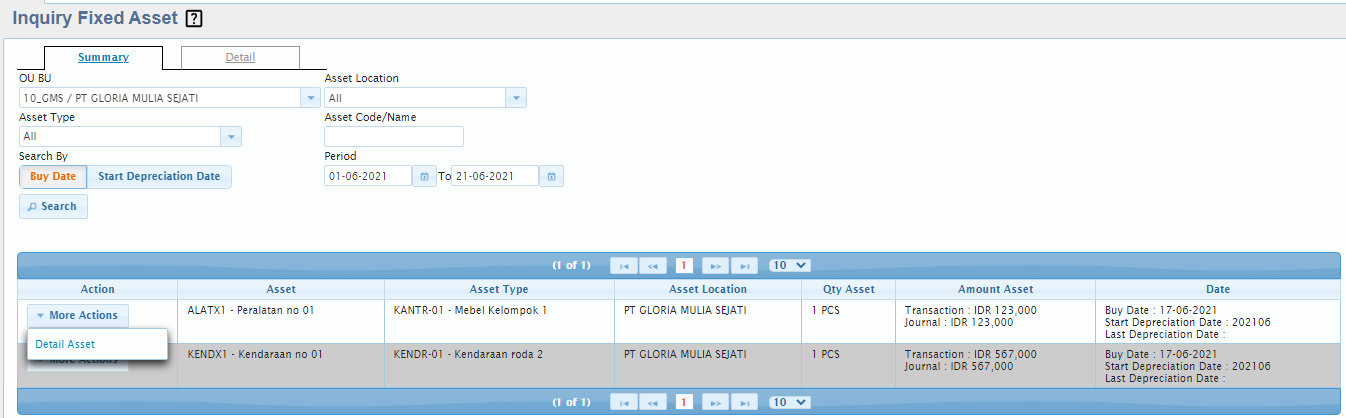The image size is (1346, 418).
Task: Go to next page in bottom paginator
Action: pyautogui.click(x=714, y=402)
